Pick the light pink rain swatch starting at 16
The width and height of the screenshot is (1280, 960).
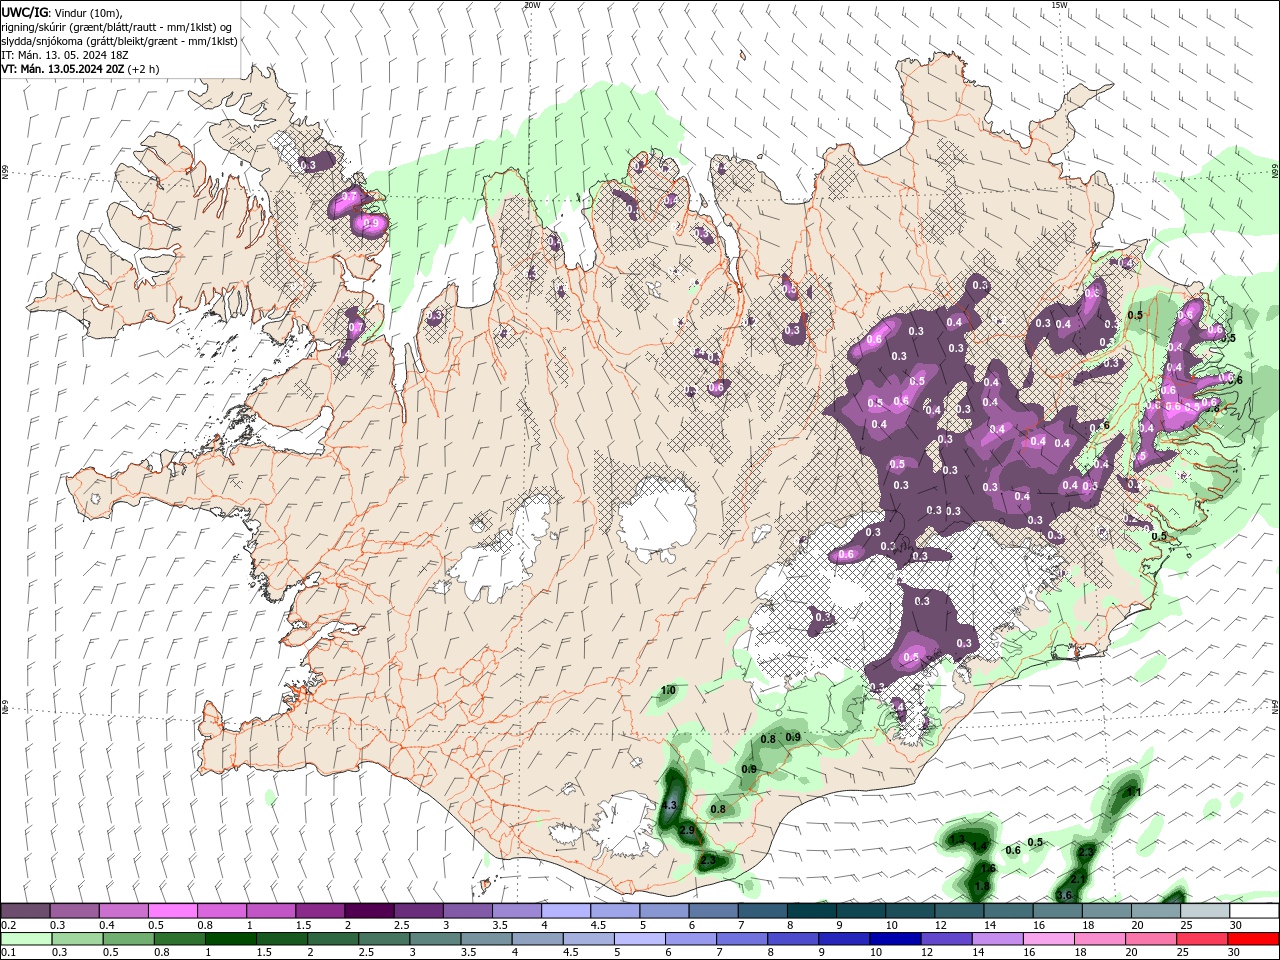tap(1048, 939)
